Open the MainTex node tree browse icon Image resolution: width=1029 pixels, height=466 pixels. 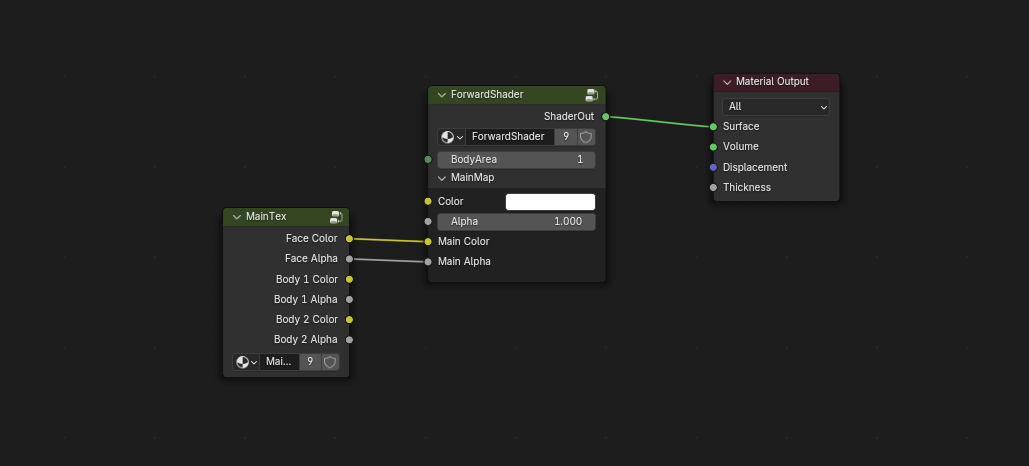point(246,362)
